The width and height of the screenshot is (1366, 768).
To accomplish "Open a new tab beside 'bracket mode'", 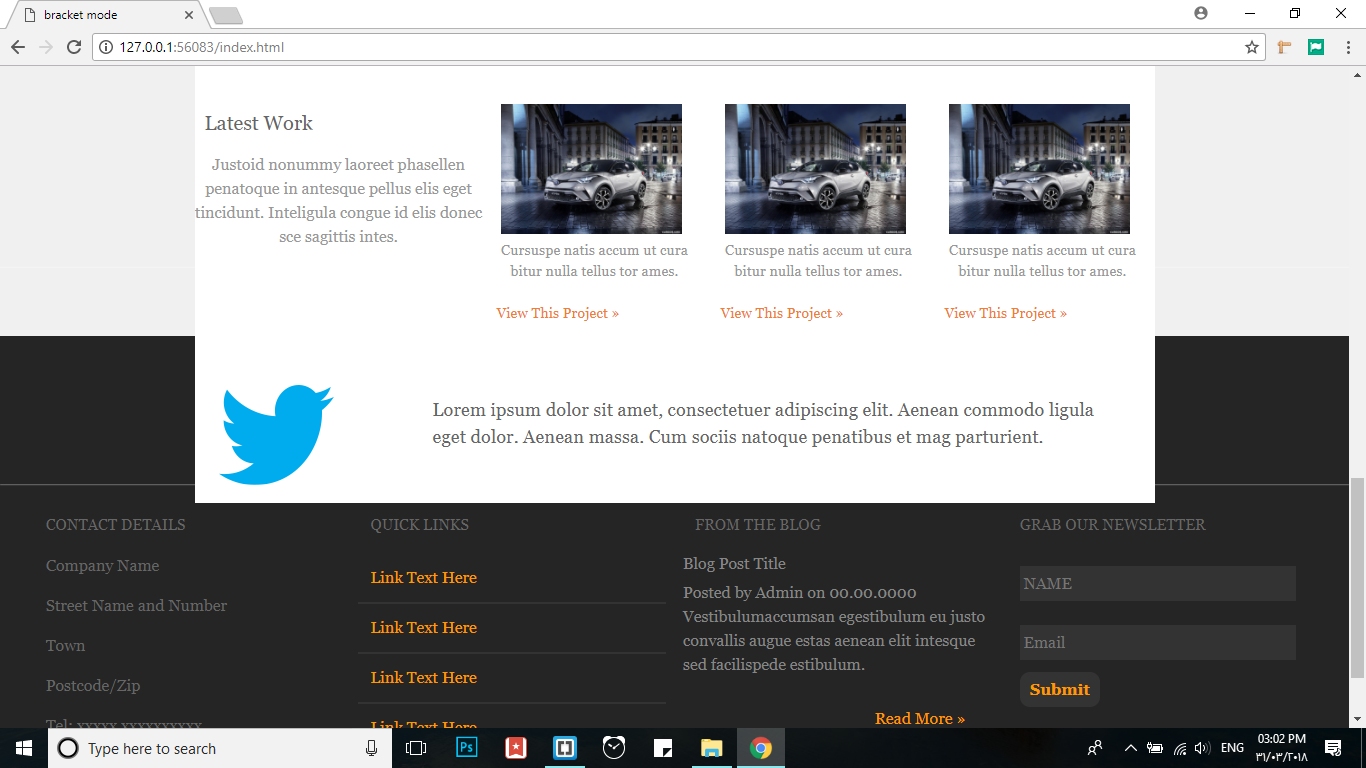I will (226, 15).
